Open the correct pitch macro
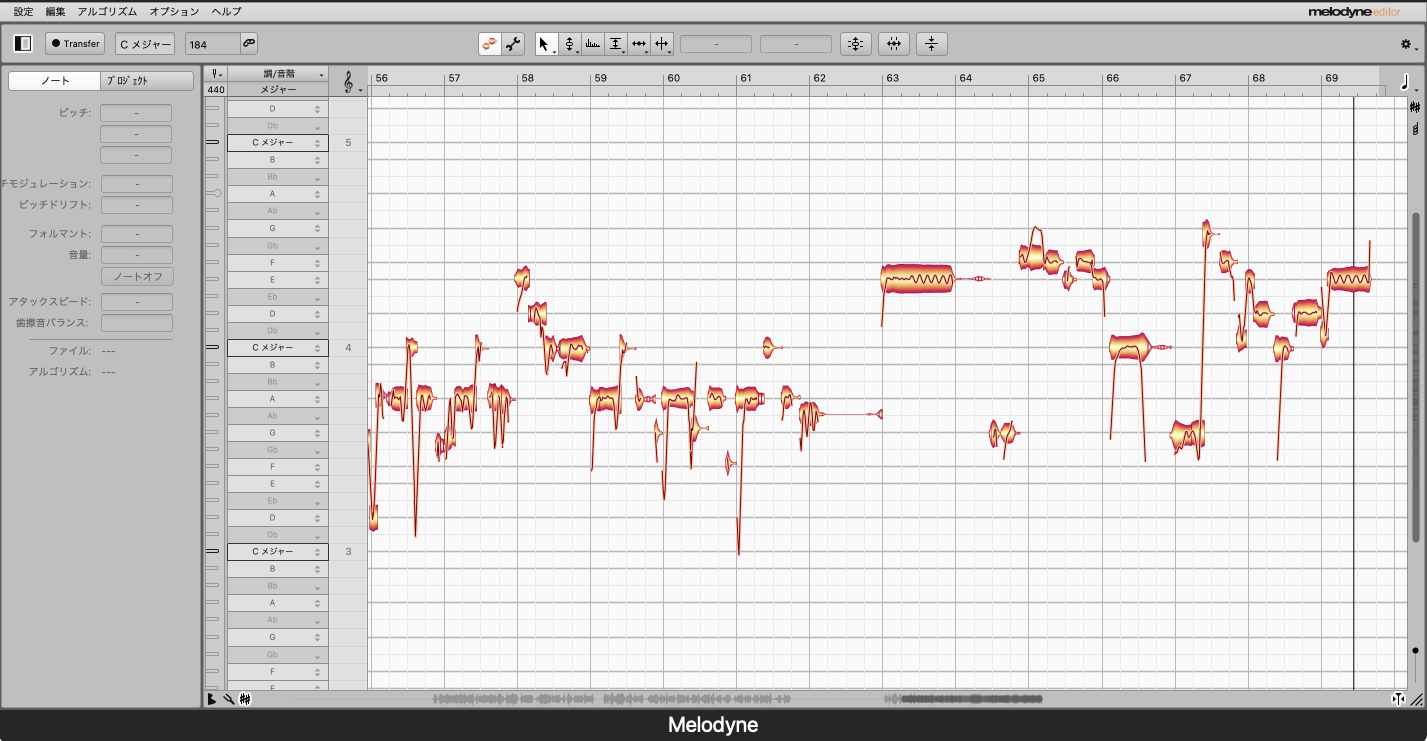This screenshot has height=741, width=1427. pos(855,44)
